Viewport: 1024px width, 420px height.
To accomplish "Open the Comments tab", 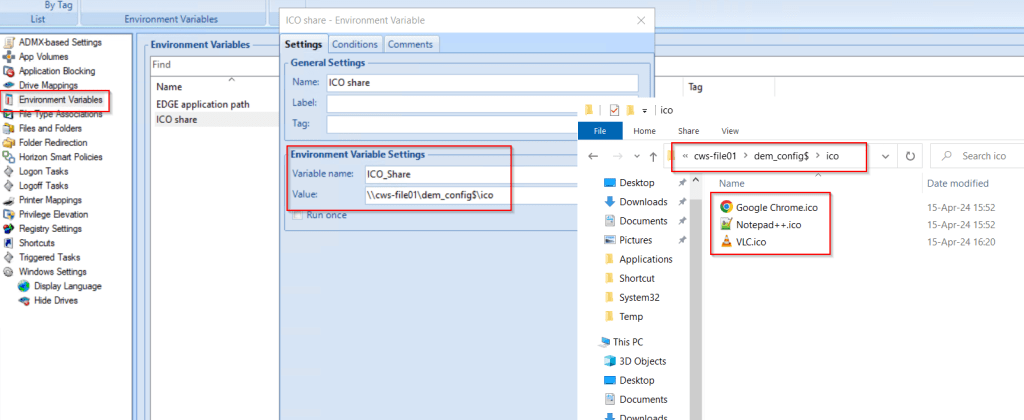I will [411, 44].
